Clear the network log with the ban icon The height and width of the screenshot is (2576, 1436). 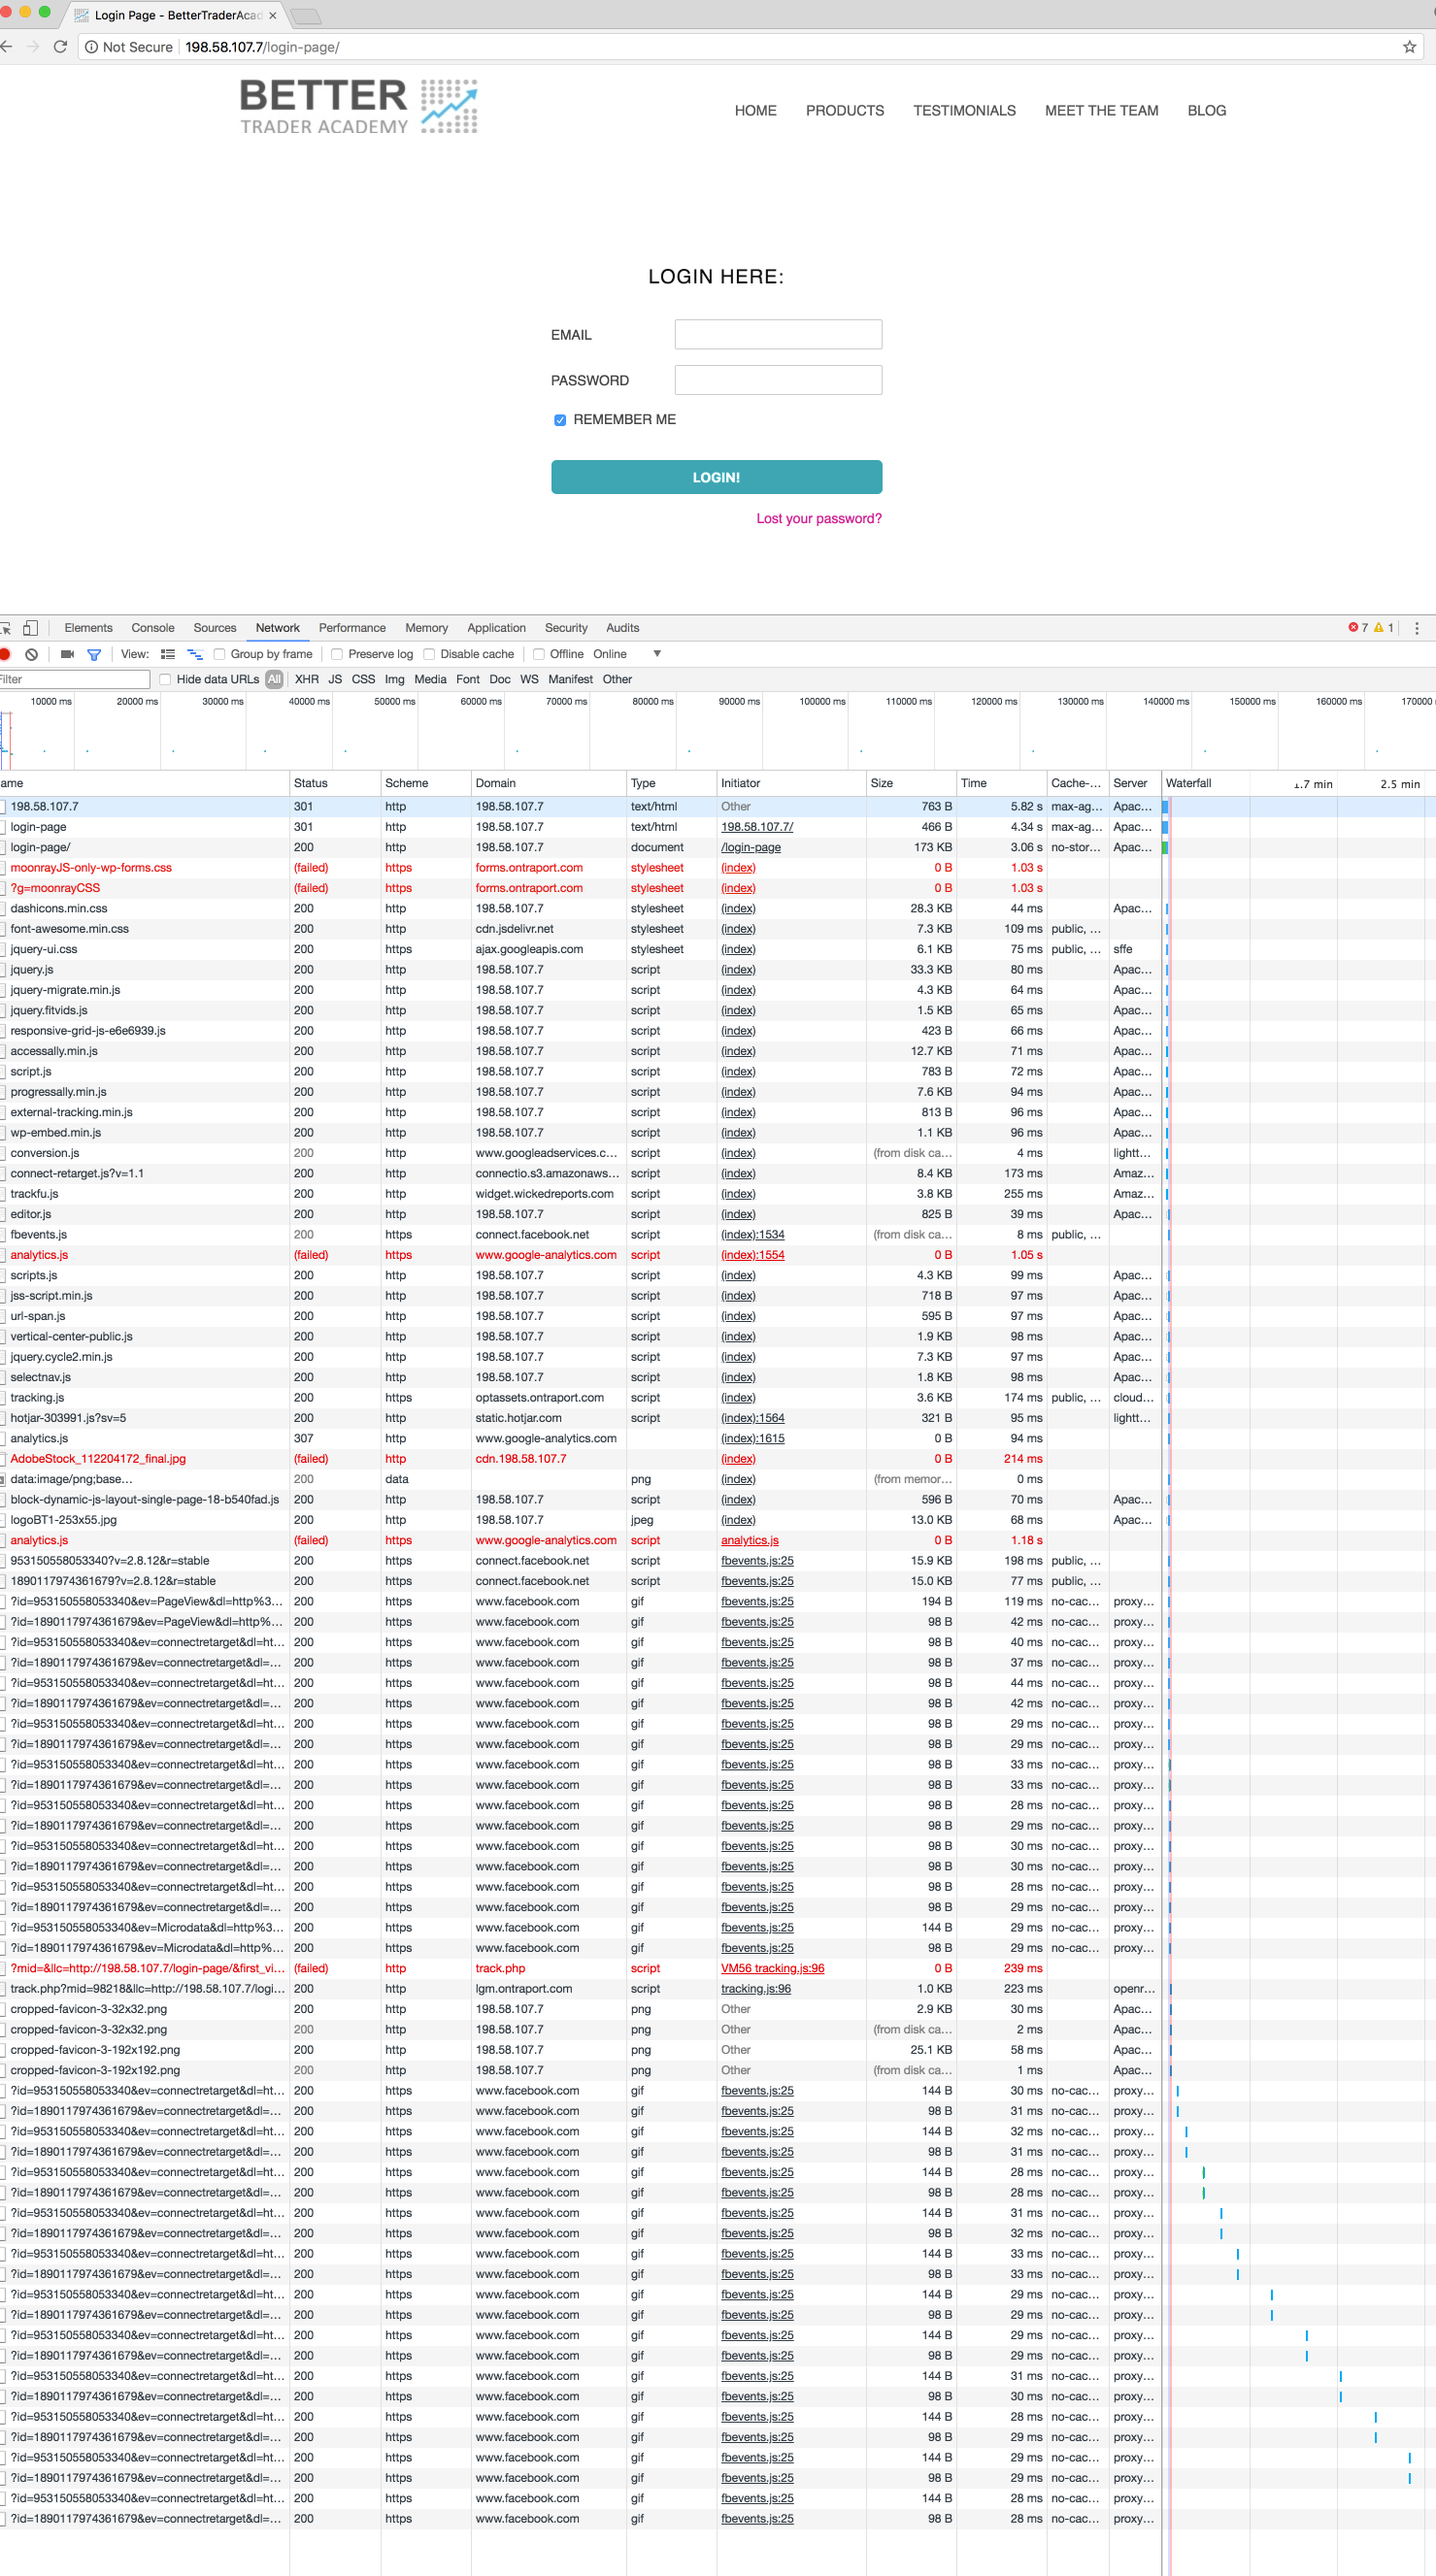[x=32, y=654]
